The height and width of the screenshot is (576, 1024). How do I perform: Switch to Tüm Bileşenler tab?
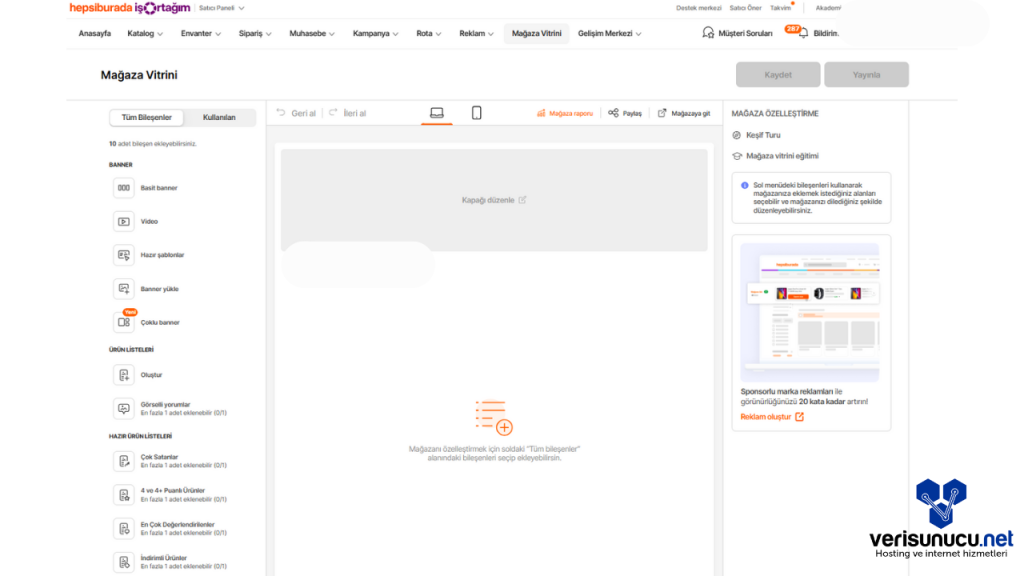(146, 118)
